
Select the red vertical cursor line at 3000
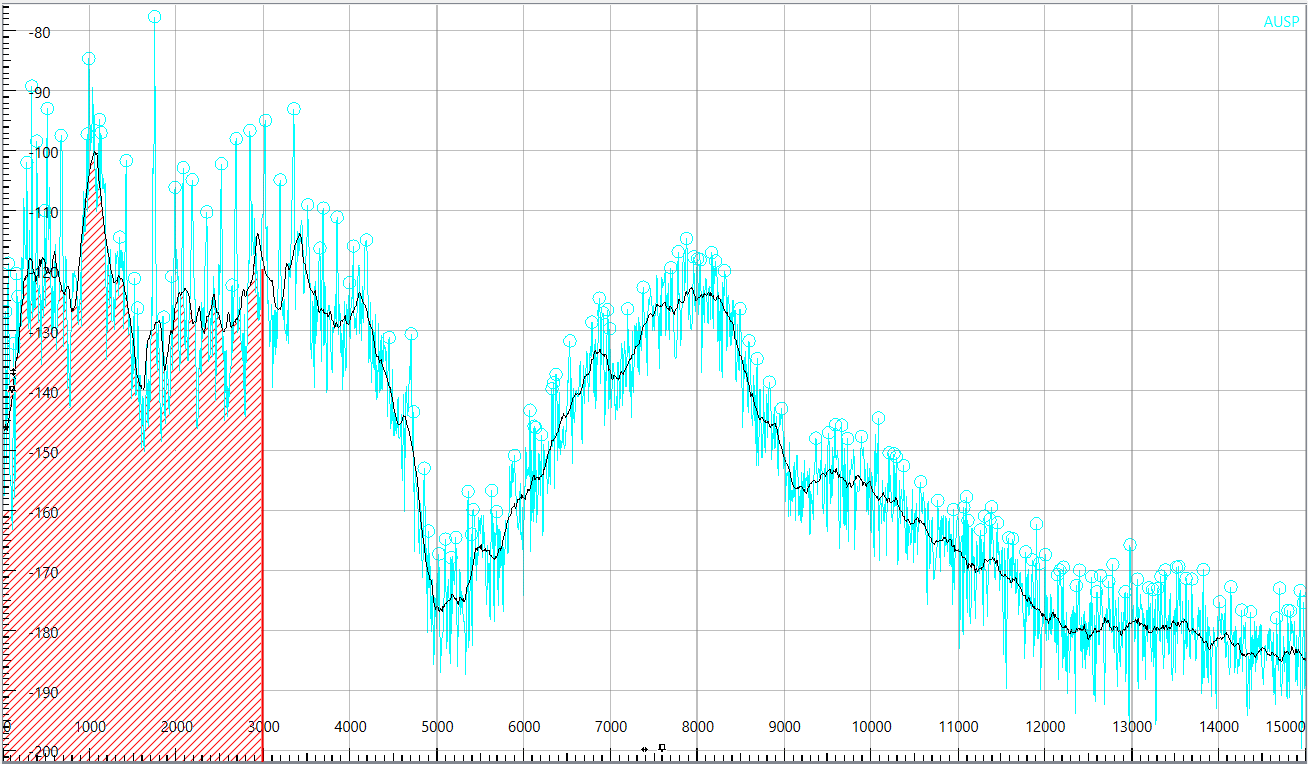point(263,500)
